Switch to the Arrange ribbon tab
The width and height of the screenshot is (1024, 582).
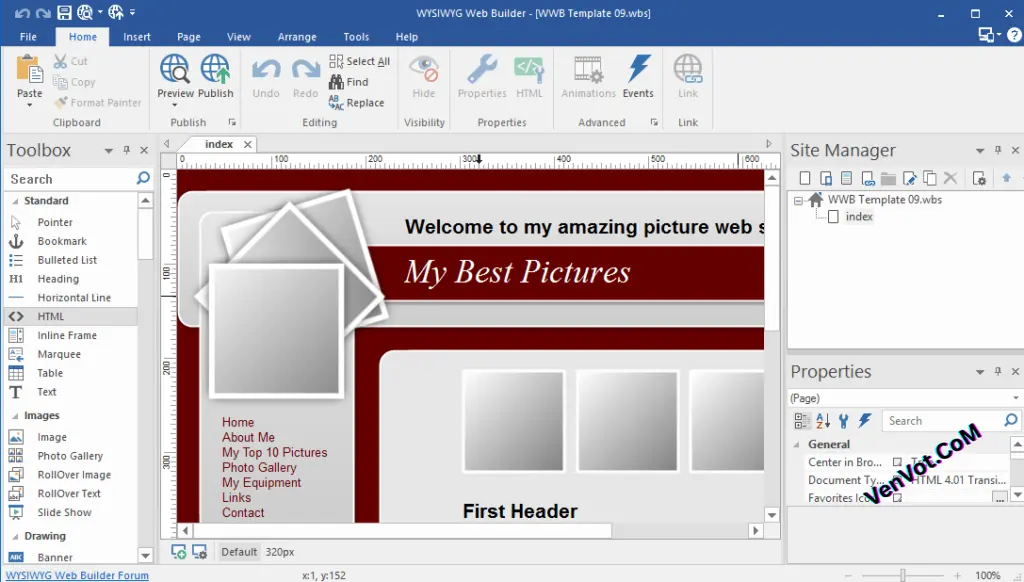point(296,37)
